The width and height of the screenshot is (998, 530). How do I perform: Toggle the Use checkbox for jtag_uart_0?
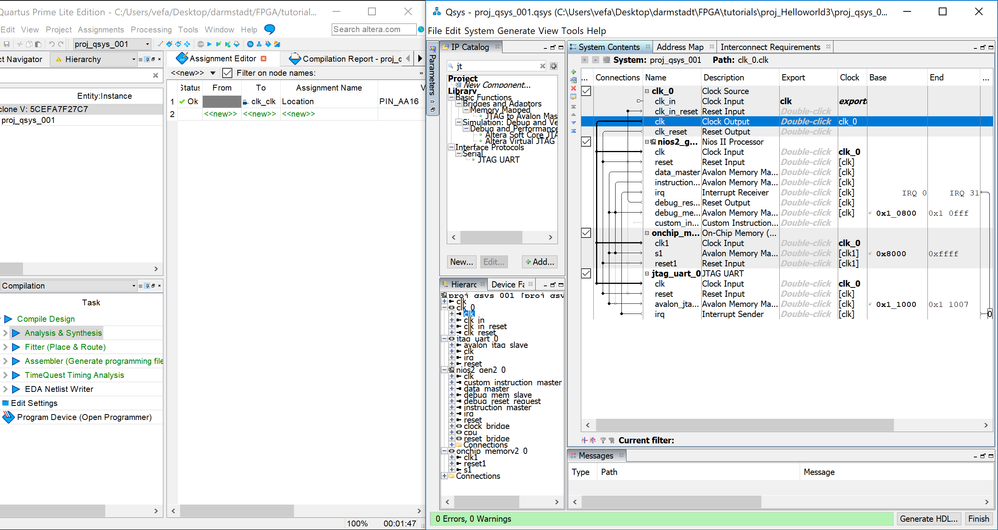point(586,273)
